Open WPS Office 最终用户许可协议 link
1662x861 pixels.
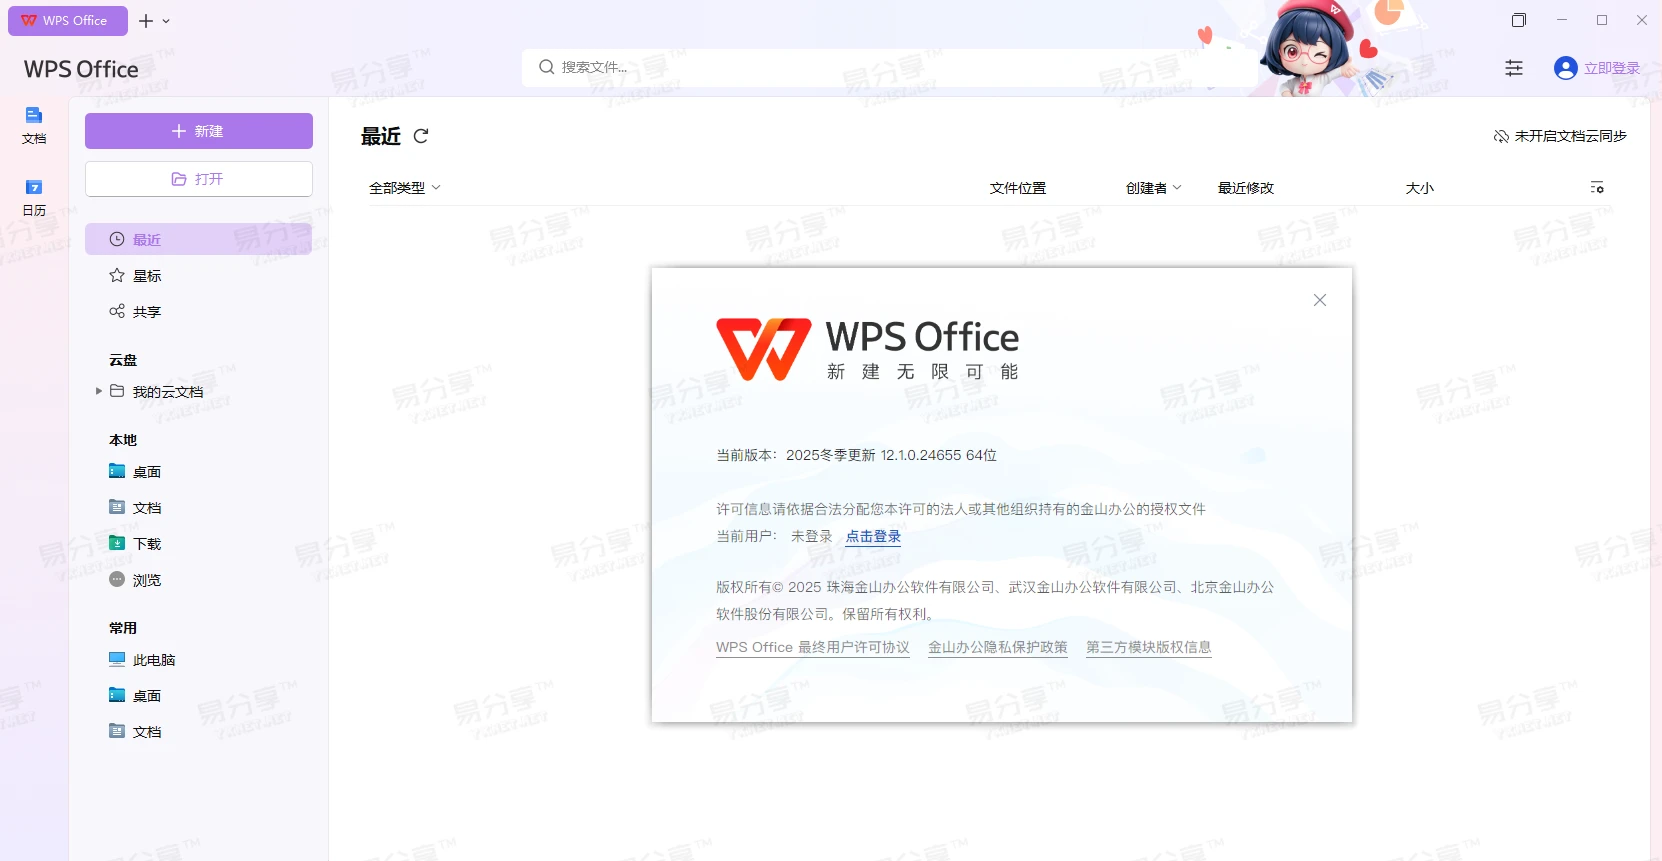pos(813,647)
